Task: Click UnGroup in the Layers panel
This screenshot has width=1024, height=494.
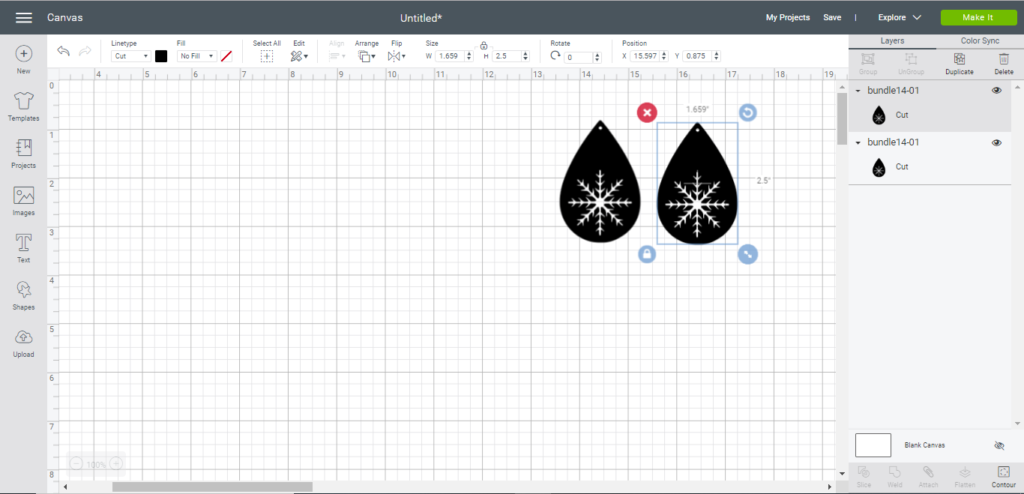Action: point(911,63)
